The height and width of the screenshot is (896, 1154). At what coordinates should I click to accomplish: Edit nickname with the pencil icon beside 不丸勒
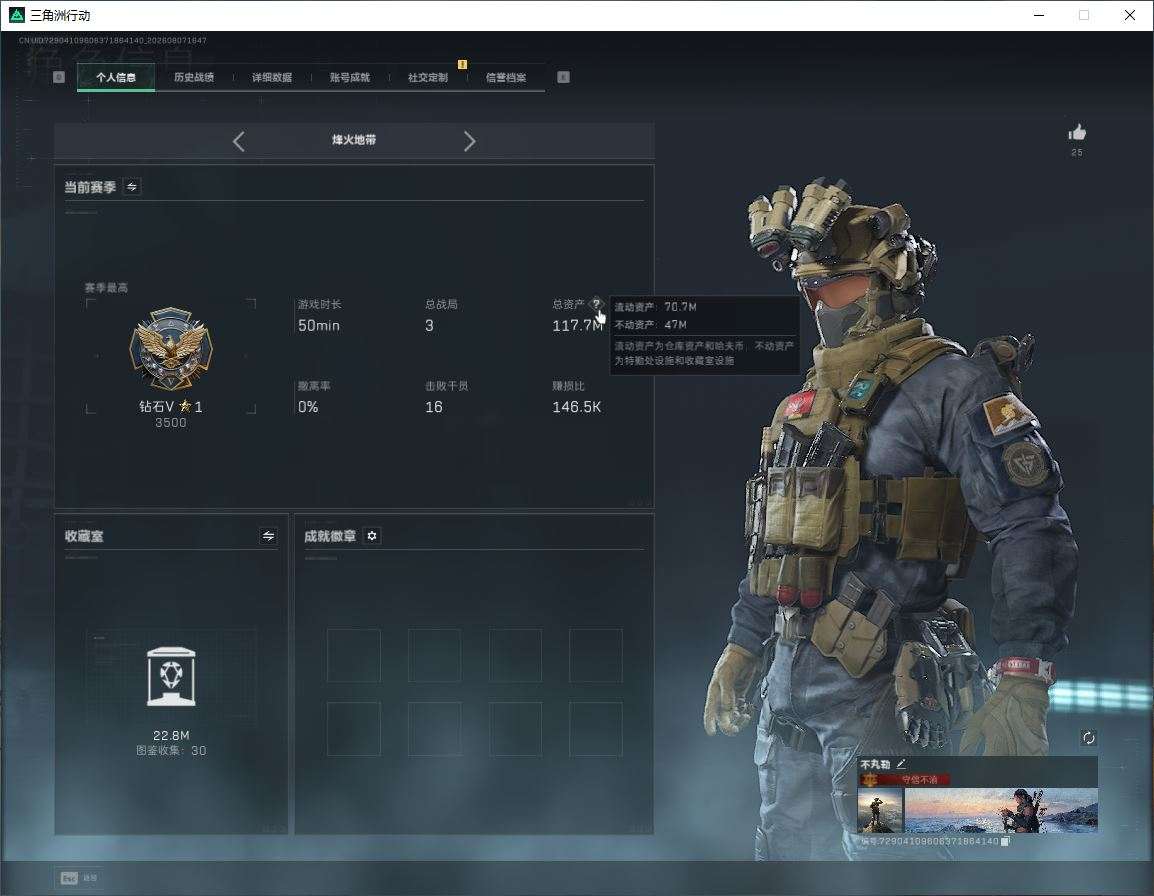[x=901, y=764]
